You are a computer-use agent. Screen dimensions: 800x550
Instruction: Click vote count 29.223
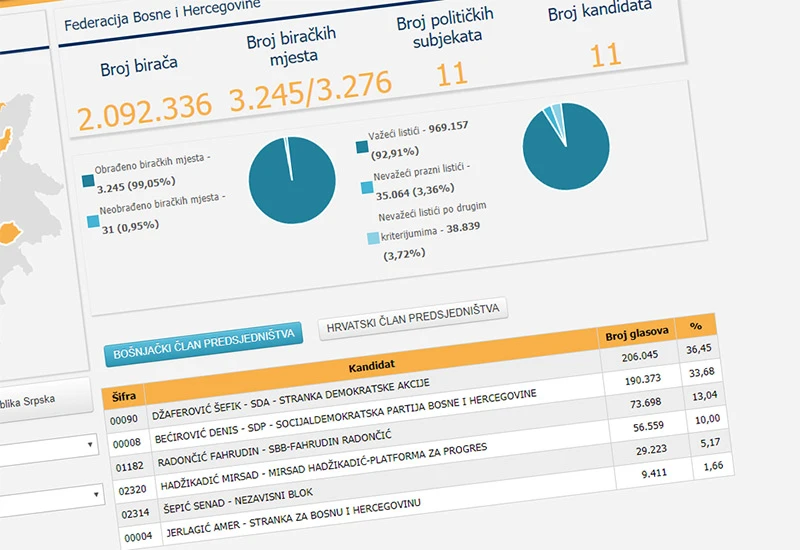click(652, 450)
